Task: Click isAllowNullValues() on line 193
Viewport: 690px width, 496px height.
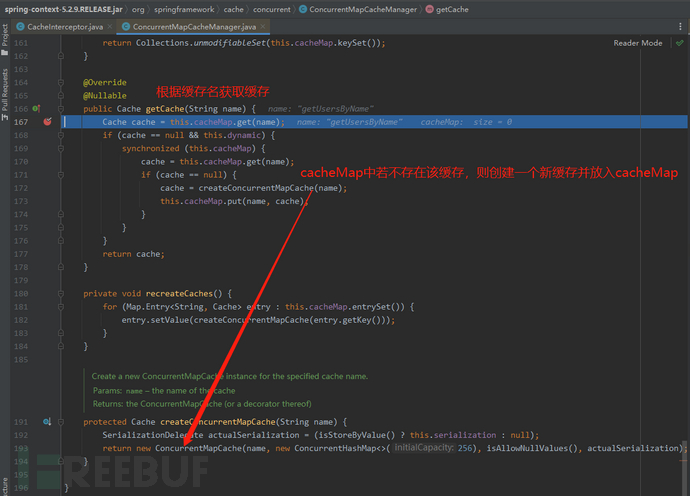Action: point(532,448)
